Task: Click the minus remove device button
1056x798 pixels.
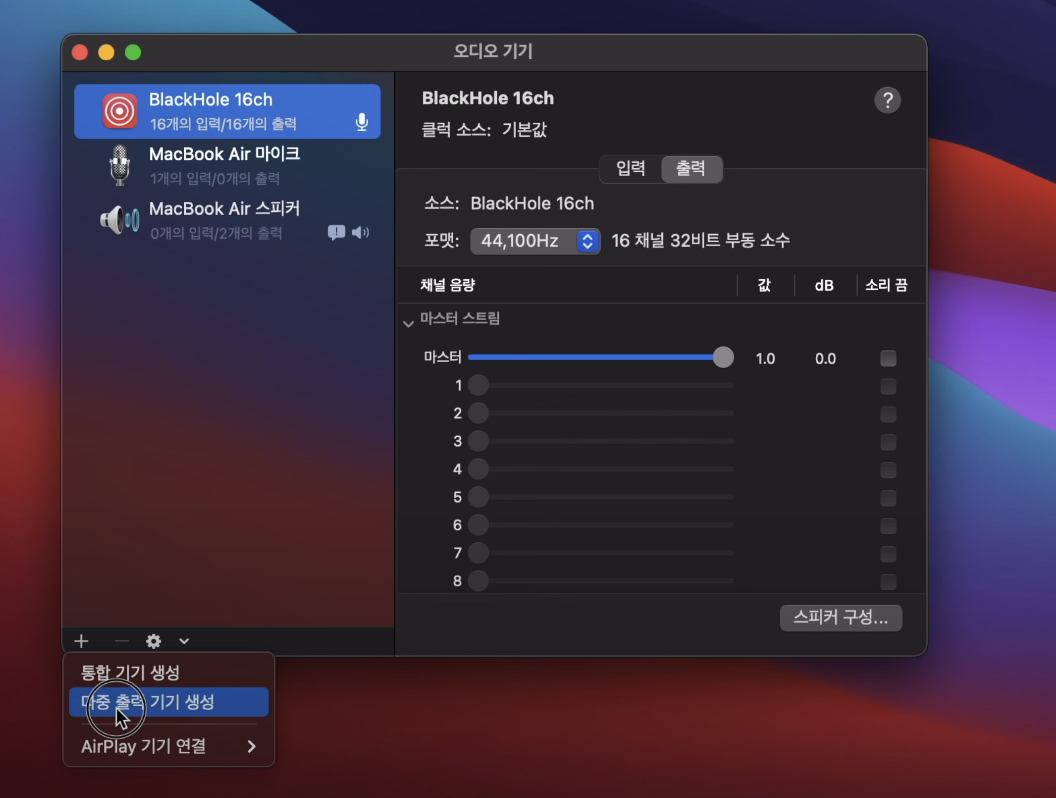Action: coord(121,641)
